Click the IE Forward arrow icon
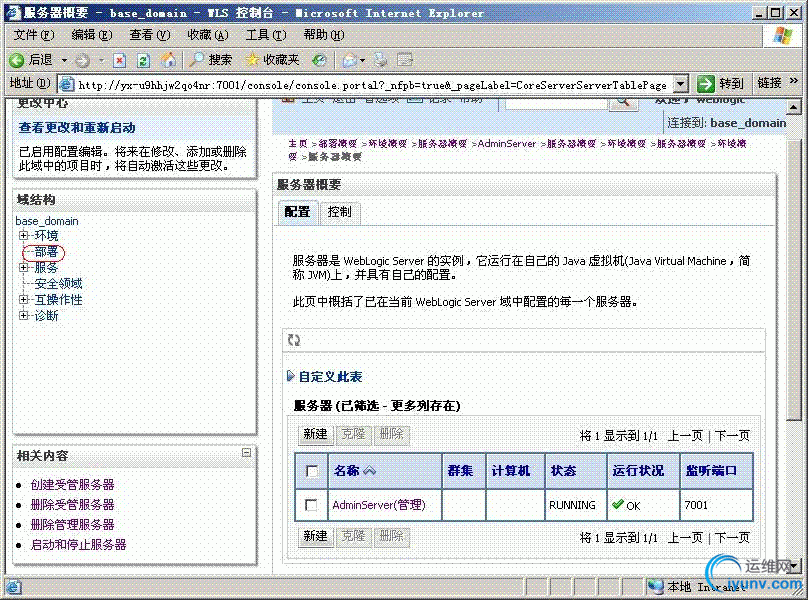Viewport: 808px width, 600px height. point(82,61)
